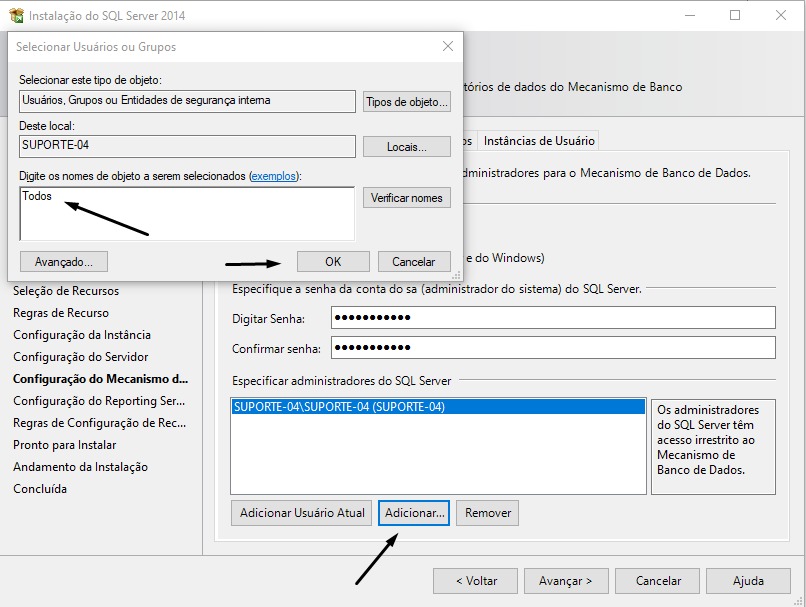The image size is (806, 607).
Task: Select Seleção de Recursos step
Action: tap(66, 291)
